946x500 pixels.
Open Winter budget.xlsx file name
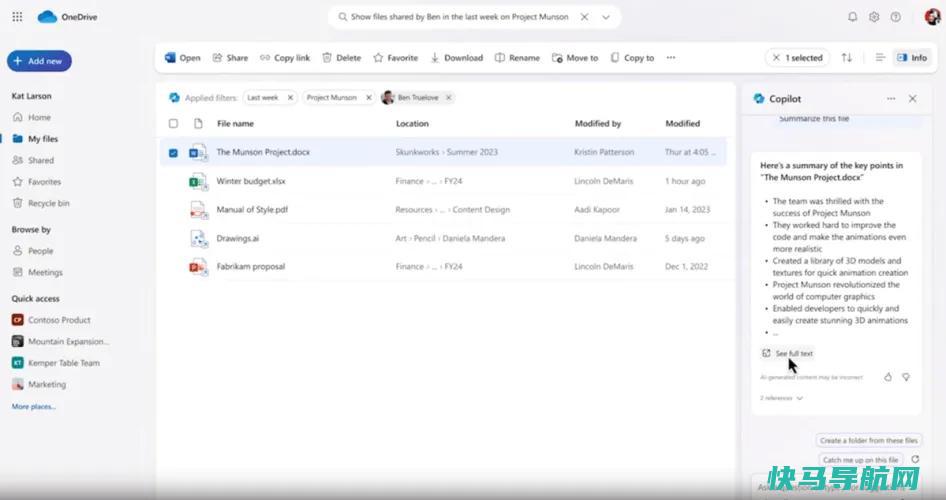pyautogui.click(x=251, y=181)
